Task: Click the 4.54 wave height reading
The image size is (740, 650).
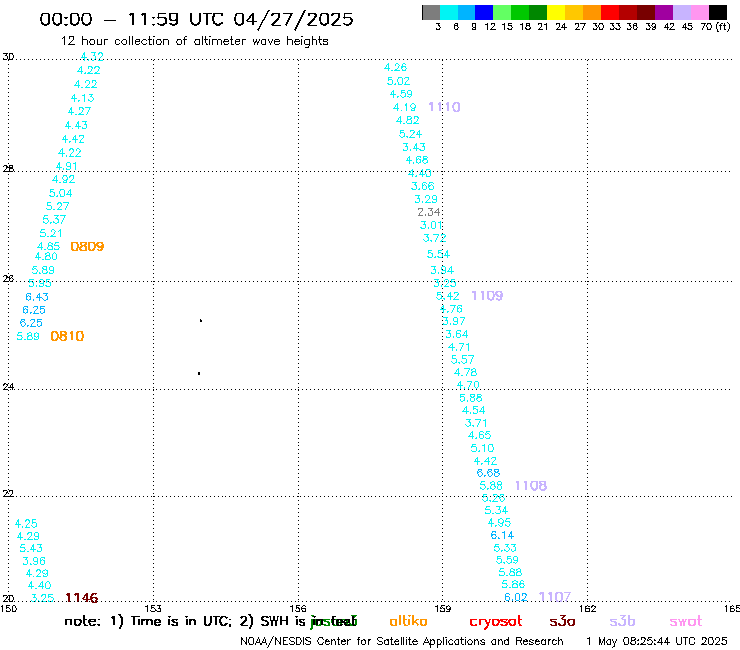Action: (473, 410)
